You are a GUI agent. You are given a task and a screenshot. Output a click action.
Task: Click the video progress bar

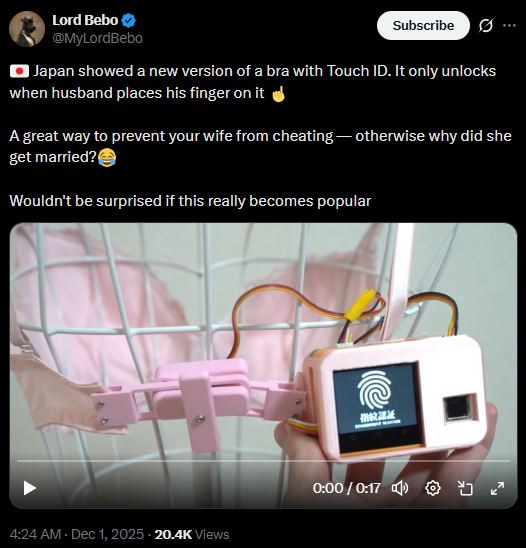click(x=263, y=461)
